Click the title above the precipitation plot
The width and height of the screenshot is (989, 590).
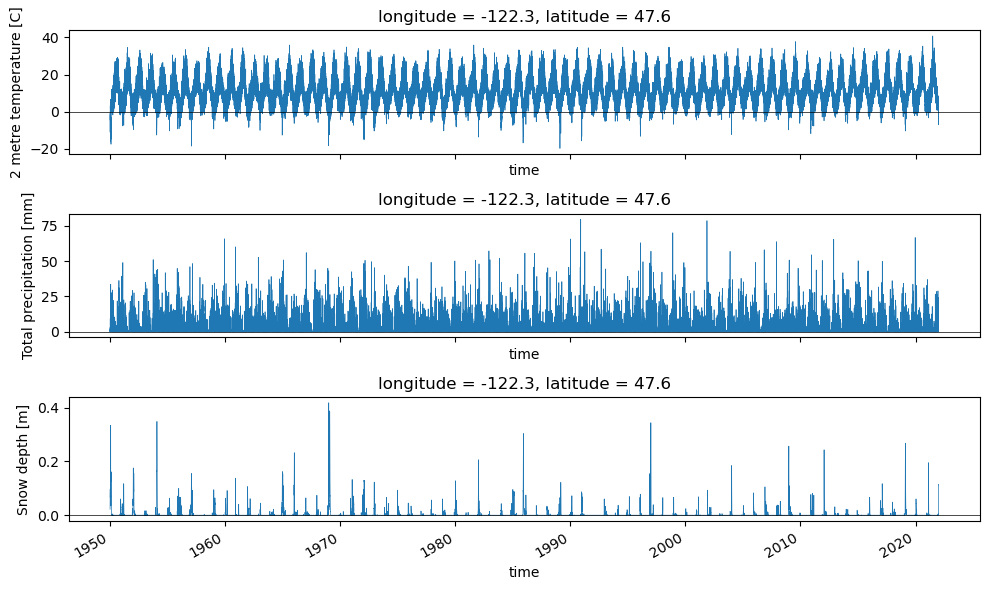coord(524,199)
